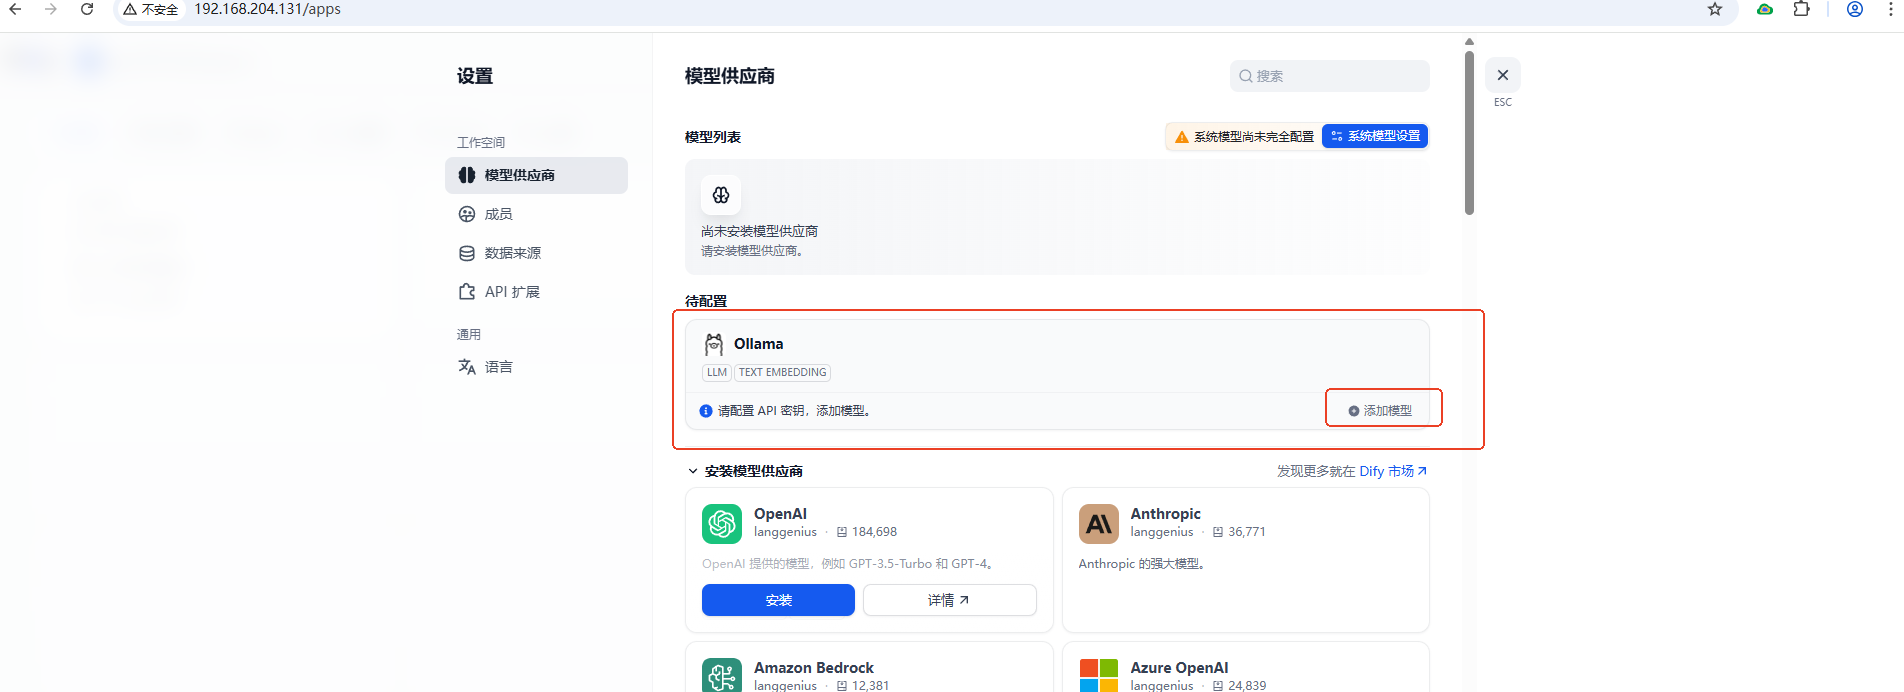
Task: Click the not-secure warning badge
Action: (x=151, y=10)
